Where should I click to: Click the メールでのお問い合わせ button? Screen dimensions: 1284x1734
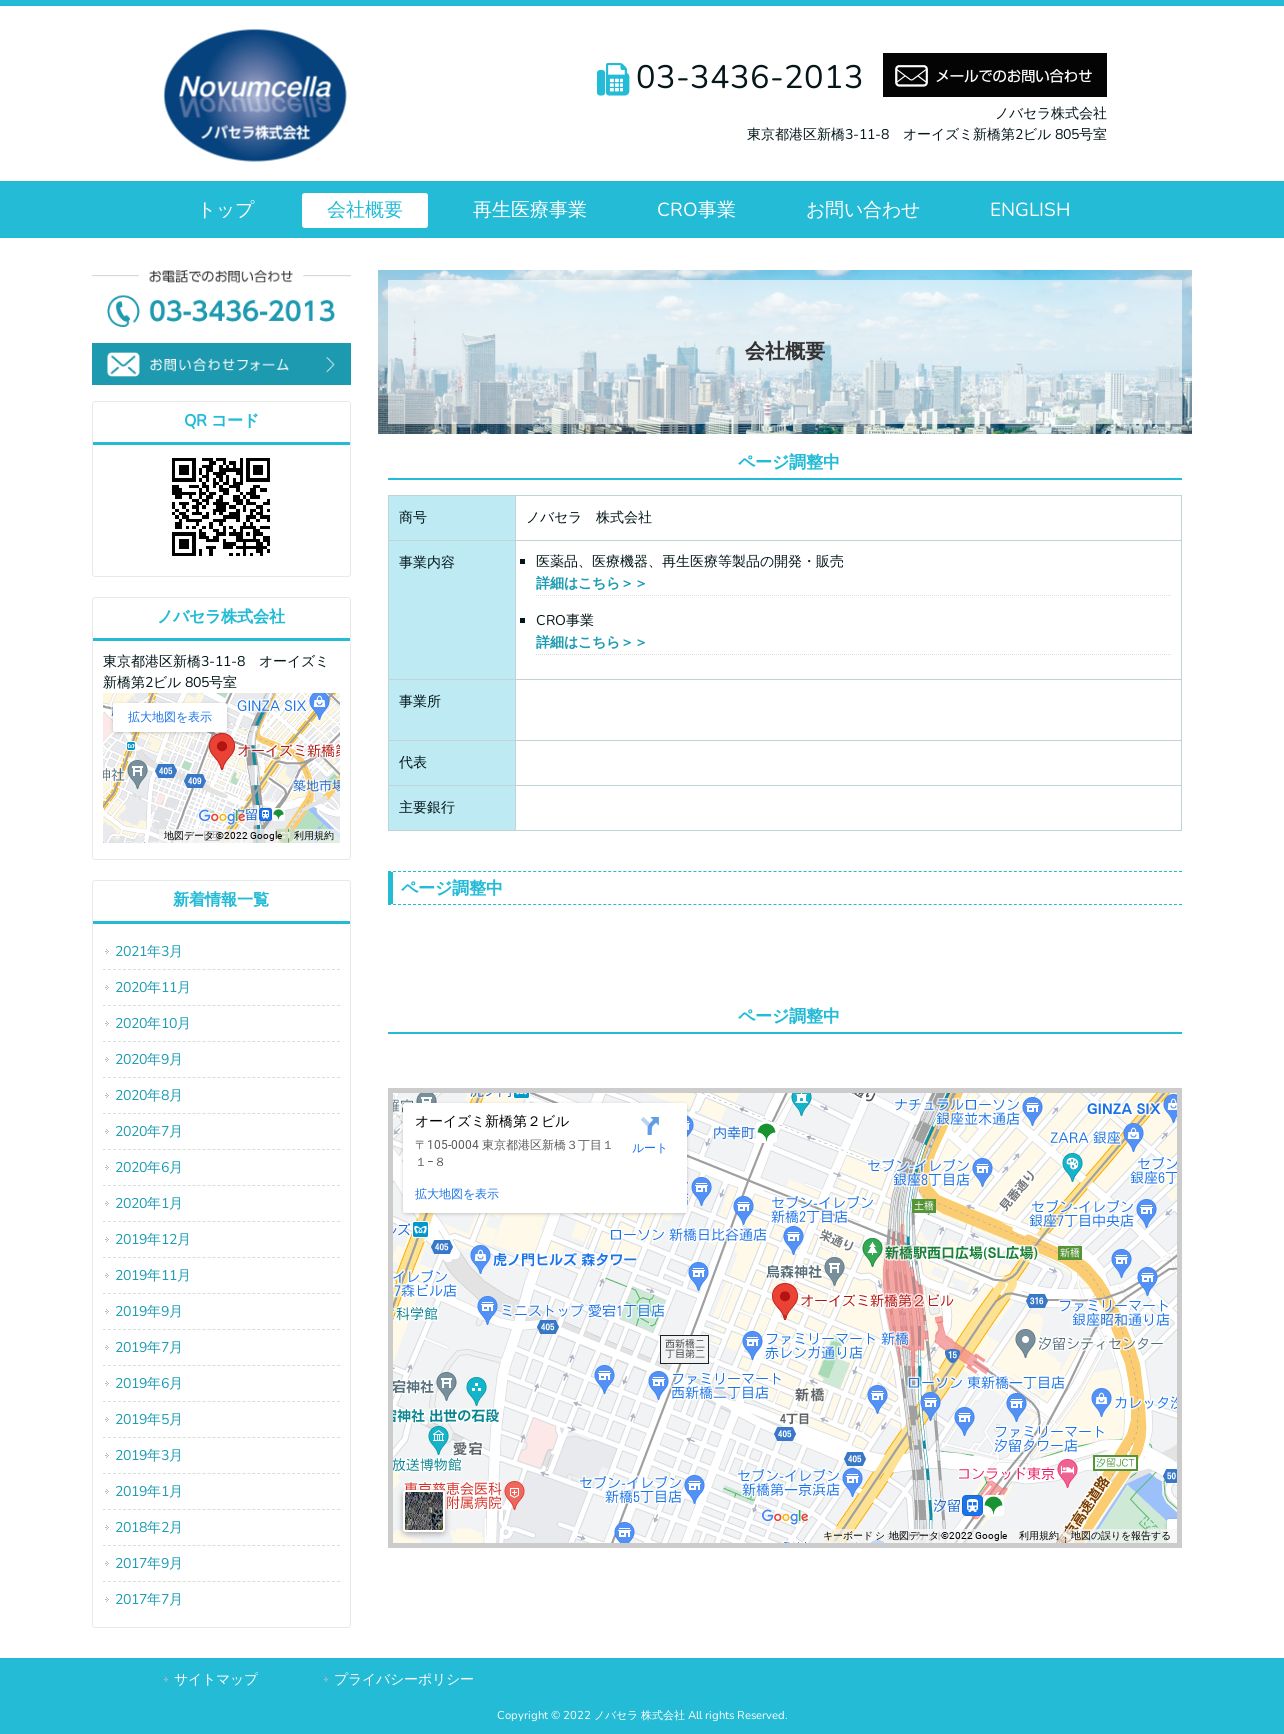pos(995,75)
